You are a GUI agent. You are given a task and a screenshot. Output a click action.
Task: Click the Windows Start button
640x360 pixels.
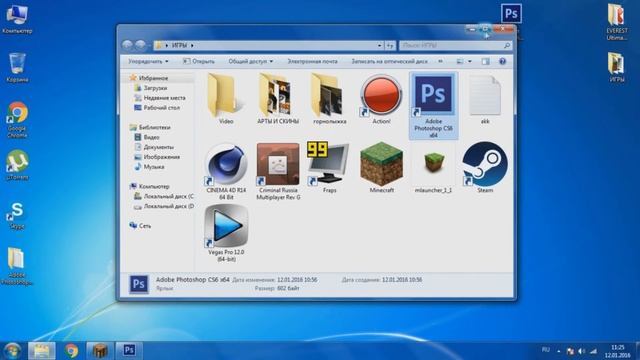[x=12, y=351]
